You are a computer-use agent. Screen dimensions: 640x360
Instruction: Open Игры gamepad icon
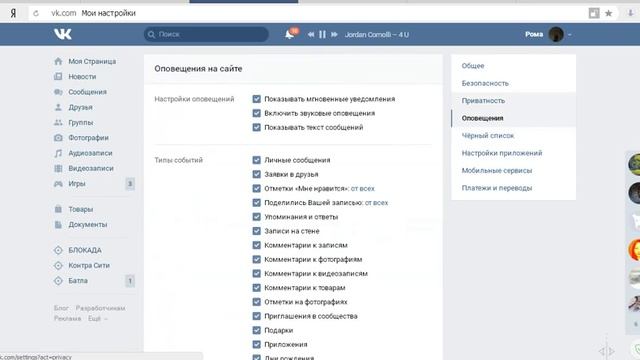[58, 184]
